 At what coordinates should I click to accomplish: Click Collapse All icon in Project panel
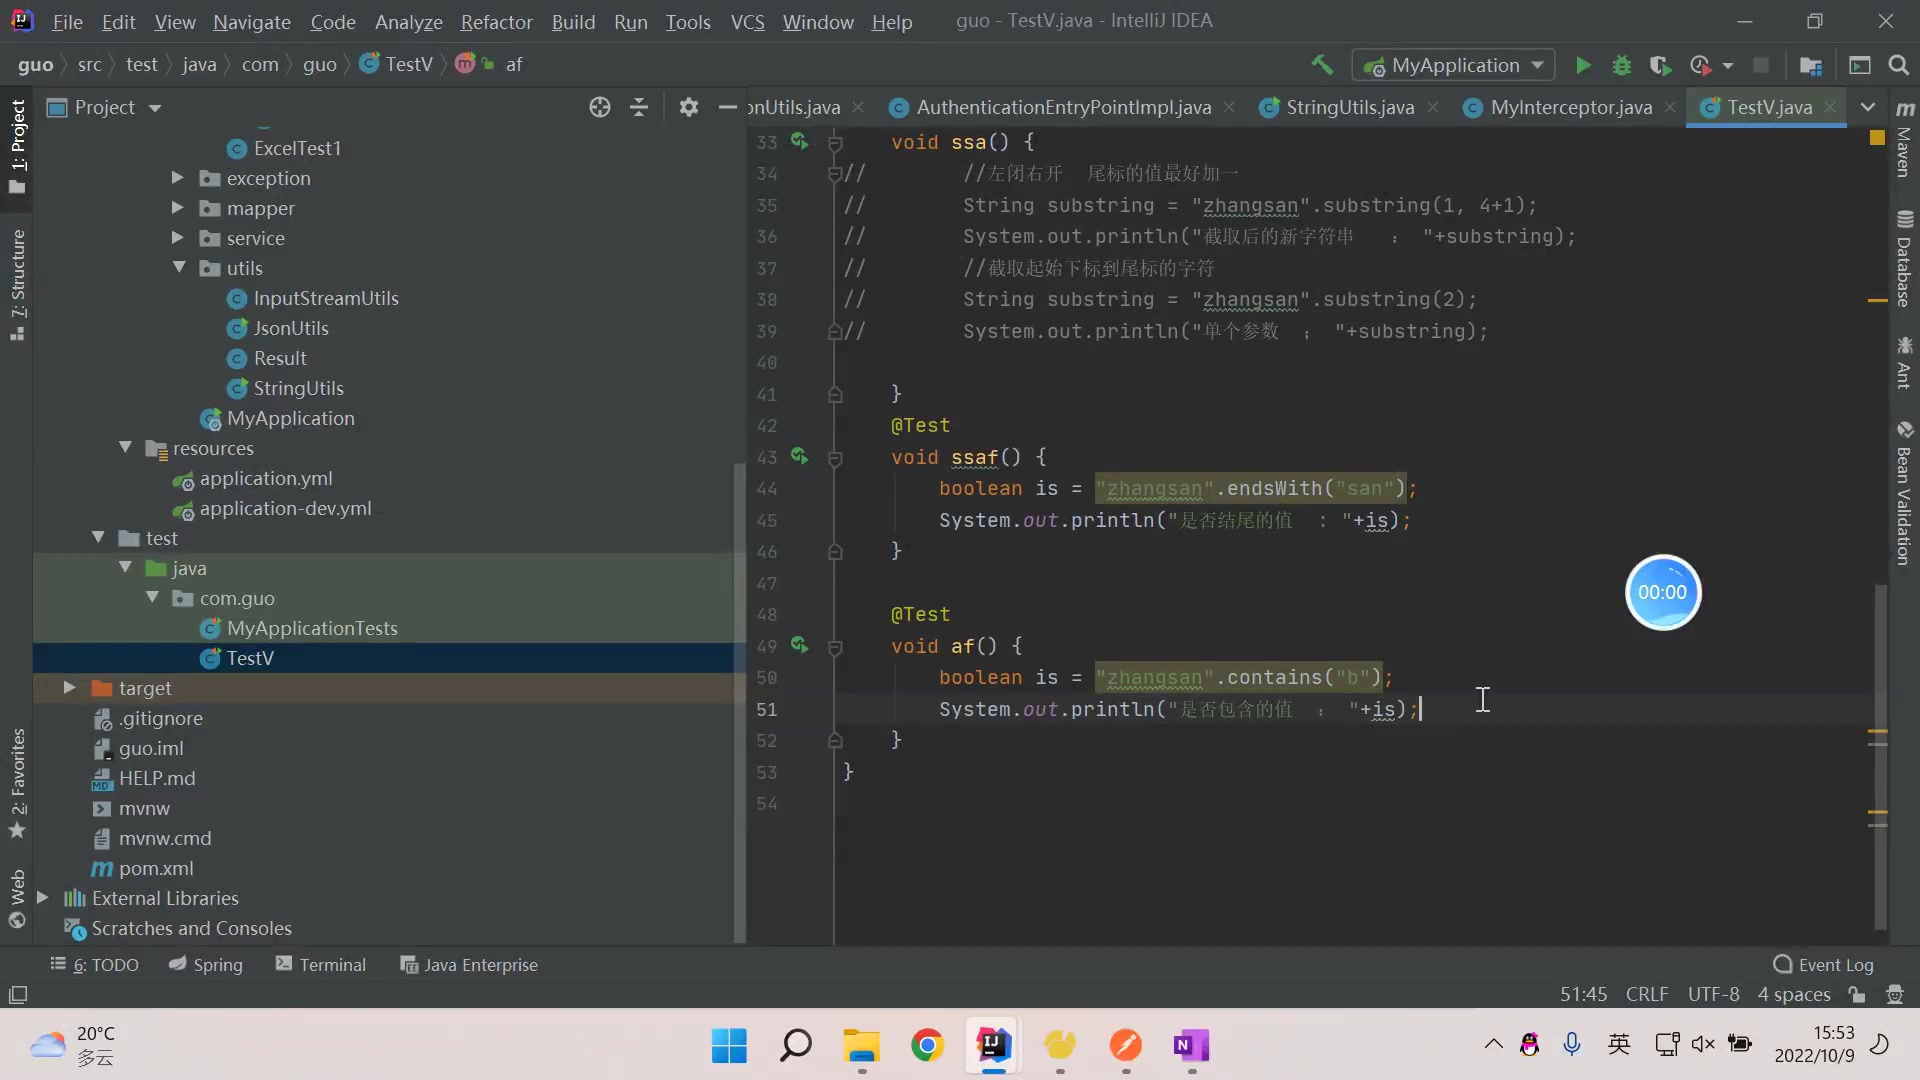point(639,107)
